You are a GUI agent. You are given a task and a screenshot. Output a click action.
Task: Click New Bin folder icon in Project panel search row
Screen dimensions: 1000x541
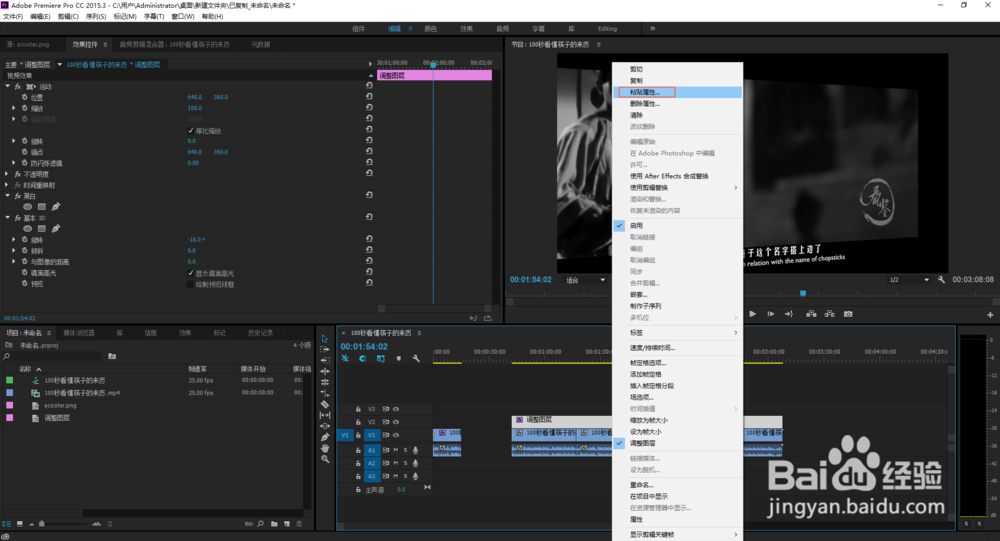coord(112,356)
